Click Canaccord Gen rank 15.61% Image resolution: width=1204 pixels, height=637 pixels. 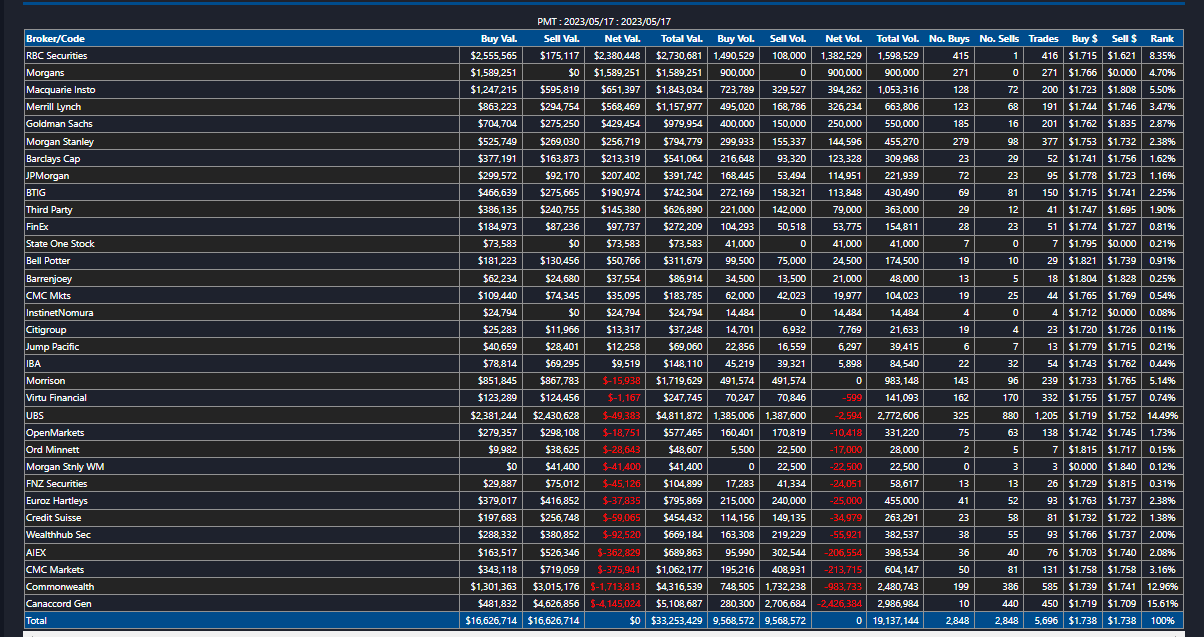[x=1160, y=604]
